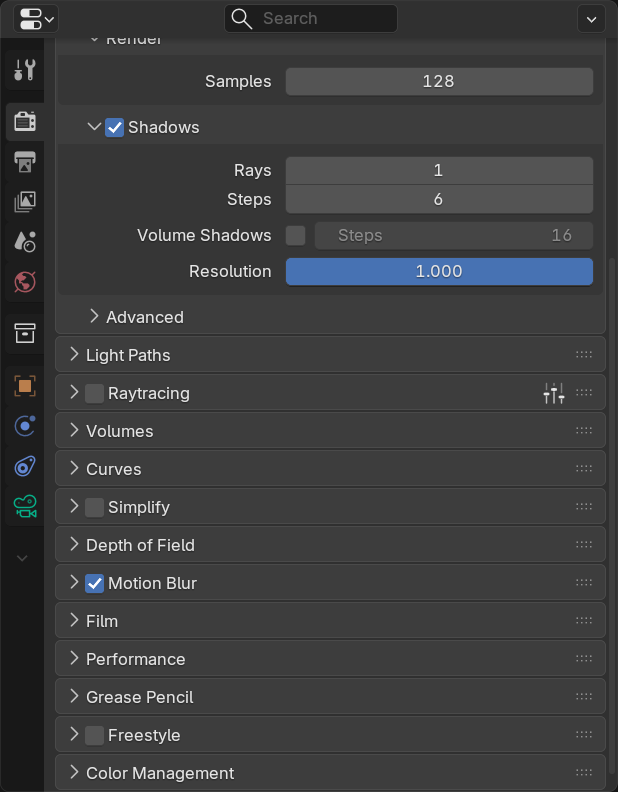
Task: Open the Object properties tab
Action: coord(25,386)
